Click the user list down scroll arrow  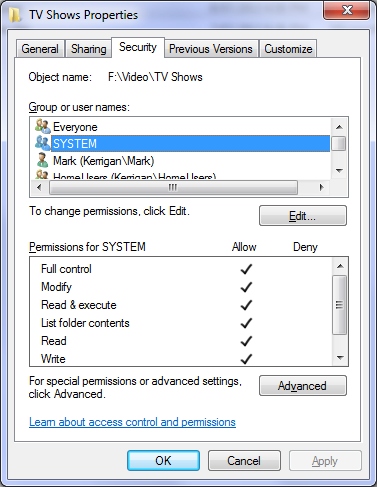click(339, 171)
